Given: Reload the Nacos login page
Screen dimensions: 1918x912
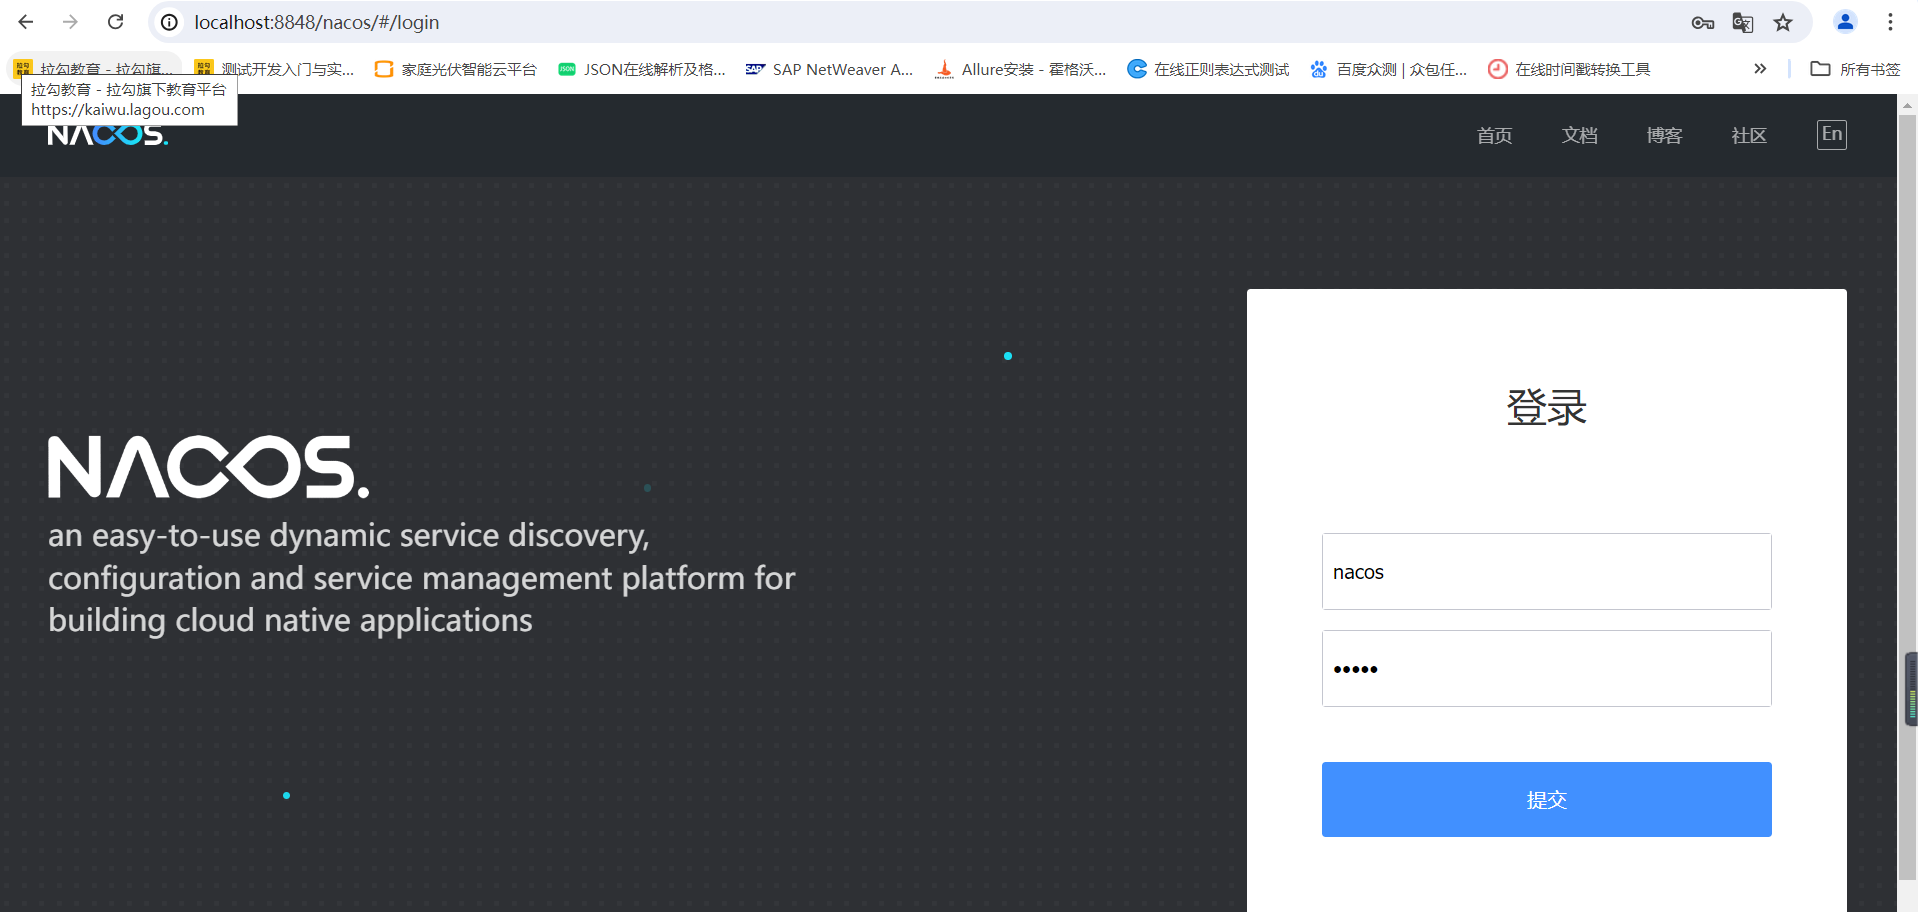Looking at the screenshot, I should 116,22.
